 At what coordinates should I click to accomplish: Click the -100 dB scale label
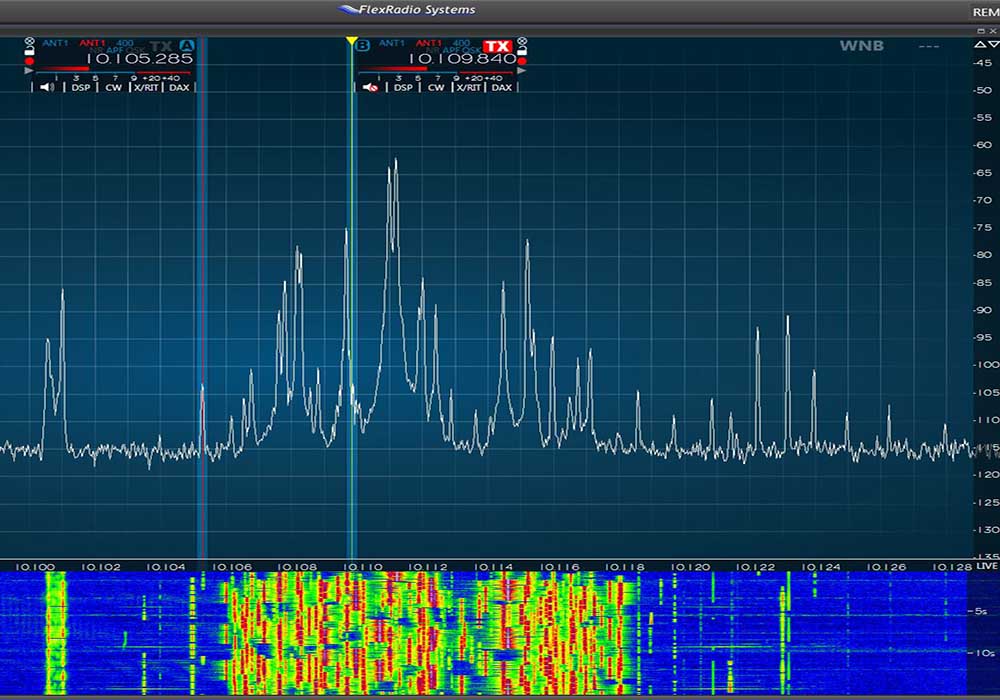pos(985,365)
